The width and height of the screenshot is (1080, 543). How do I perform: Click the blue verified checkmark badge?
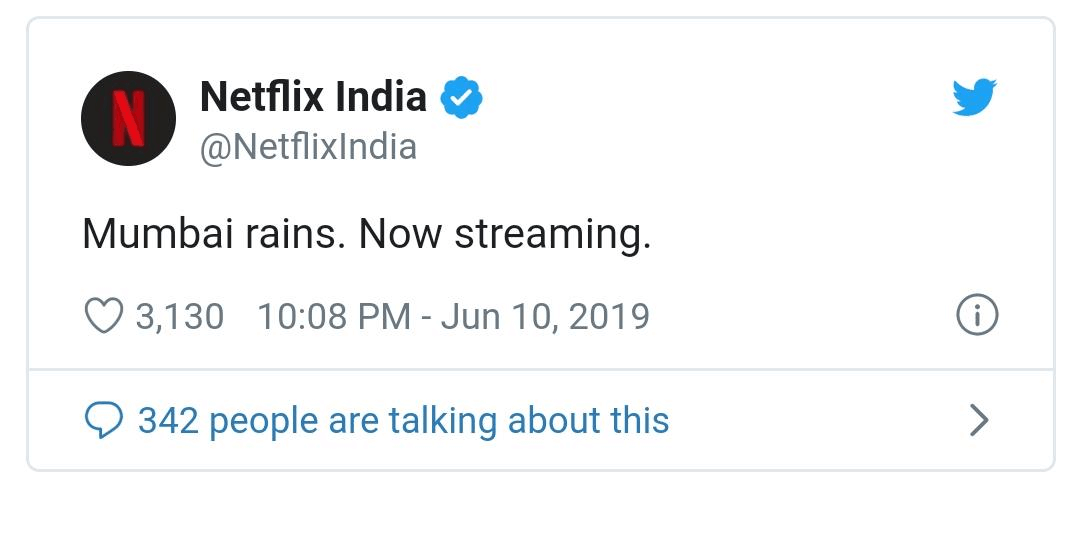coord(461,96)
